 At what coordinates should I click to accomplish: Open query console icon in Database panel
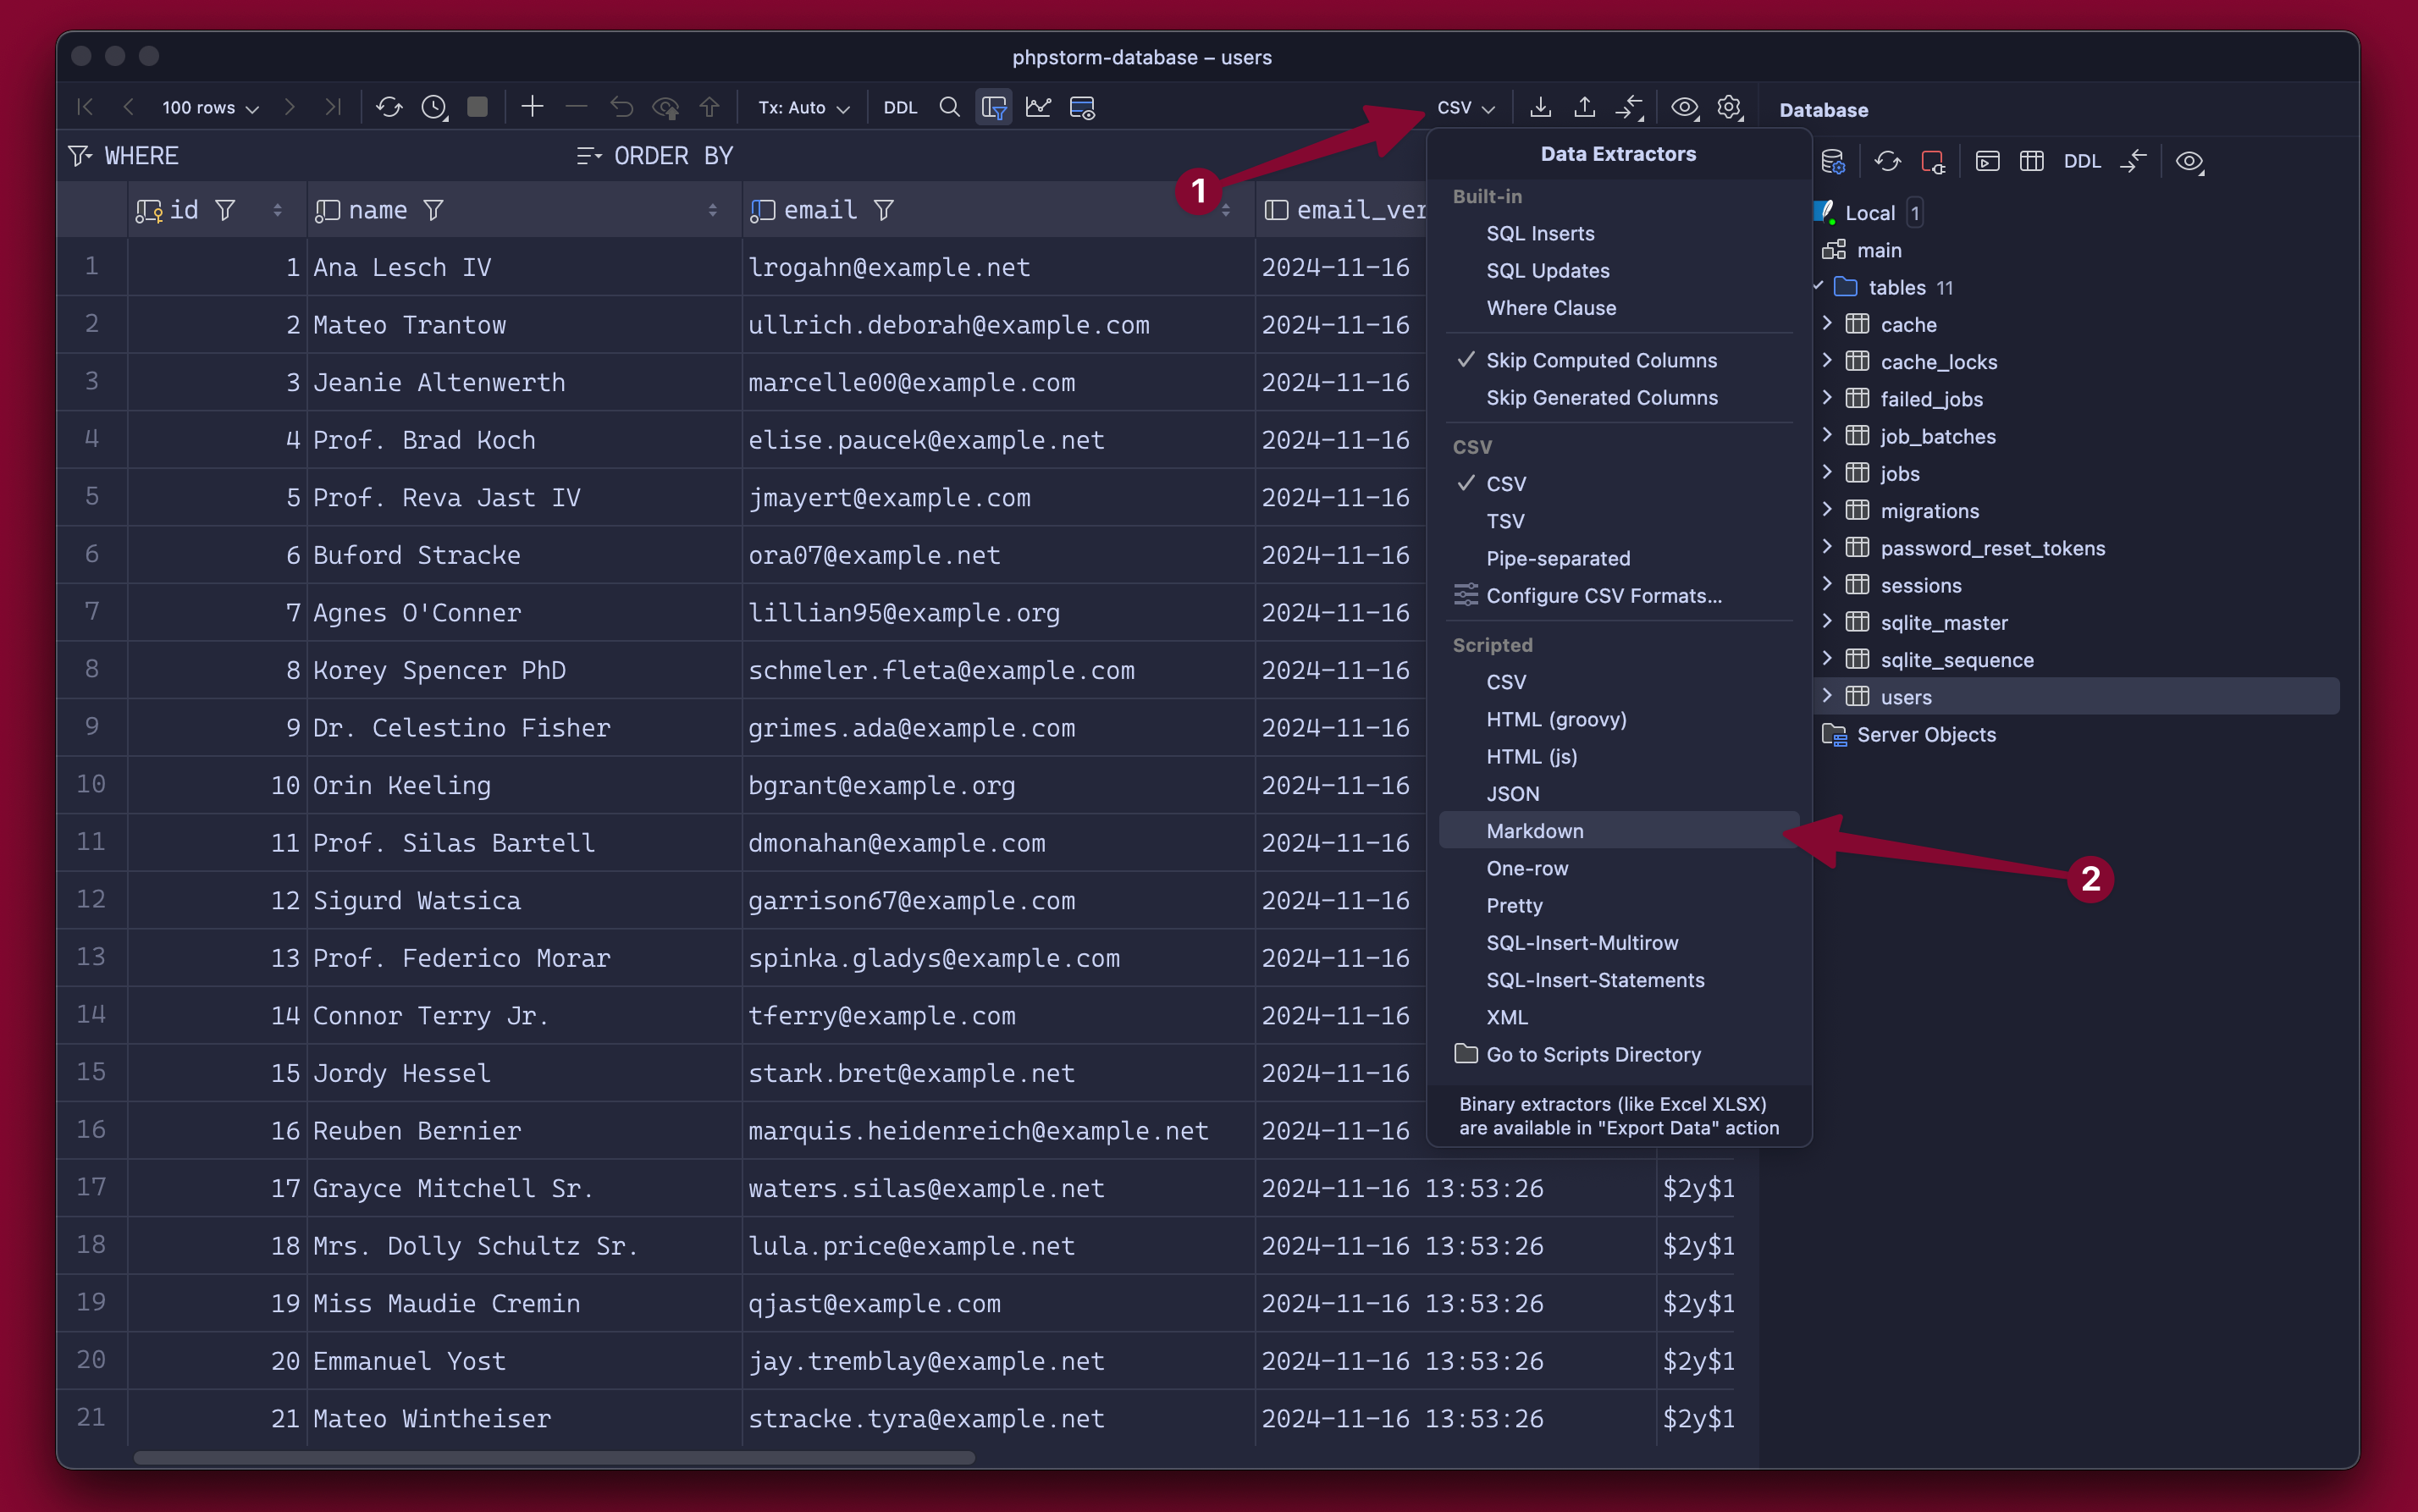(1987, 161)
